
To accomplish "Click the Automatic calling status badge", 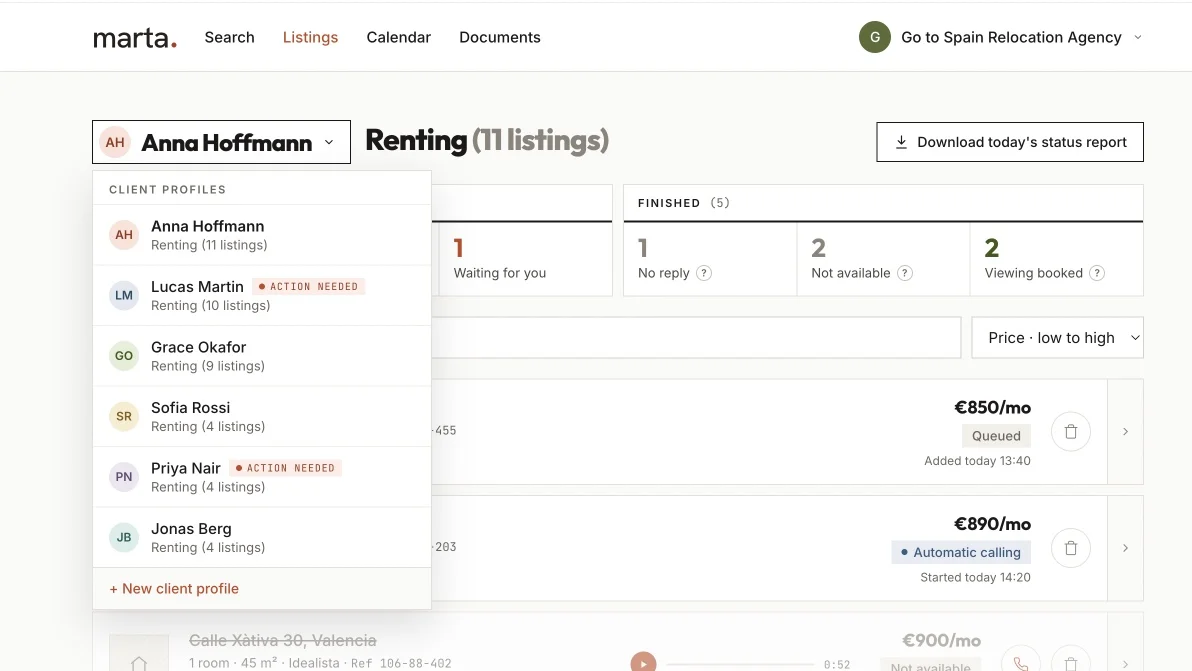I will click(961, 552).
